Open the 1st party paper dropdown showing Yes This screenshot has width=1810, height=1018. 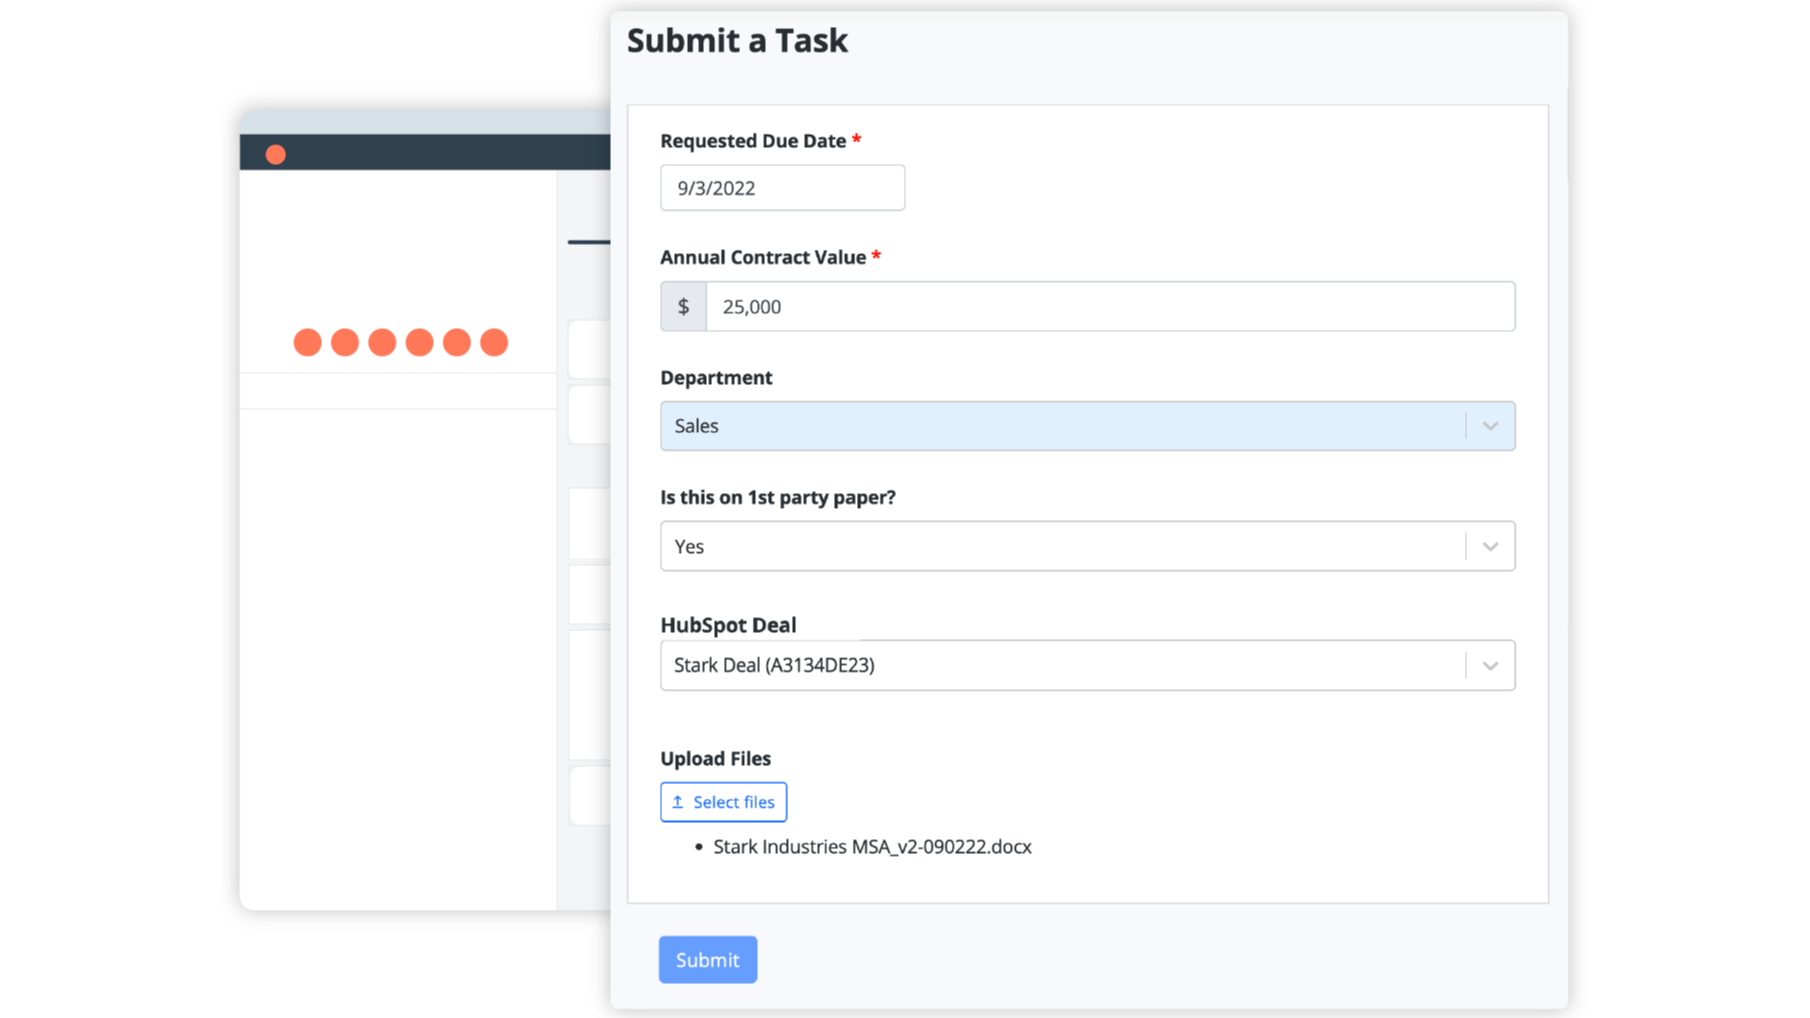(1060, 547)
